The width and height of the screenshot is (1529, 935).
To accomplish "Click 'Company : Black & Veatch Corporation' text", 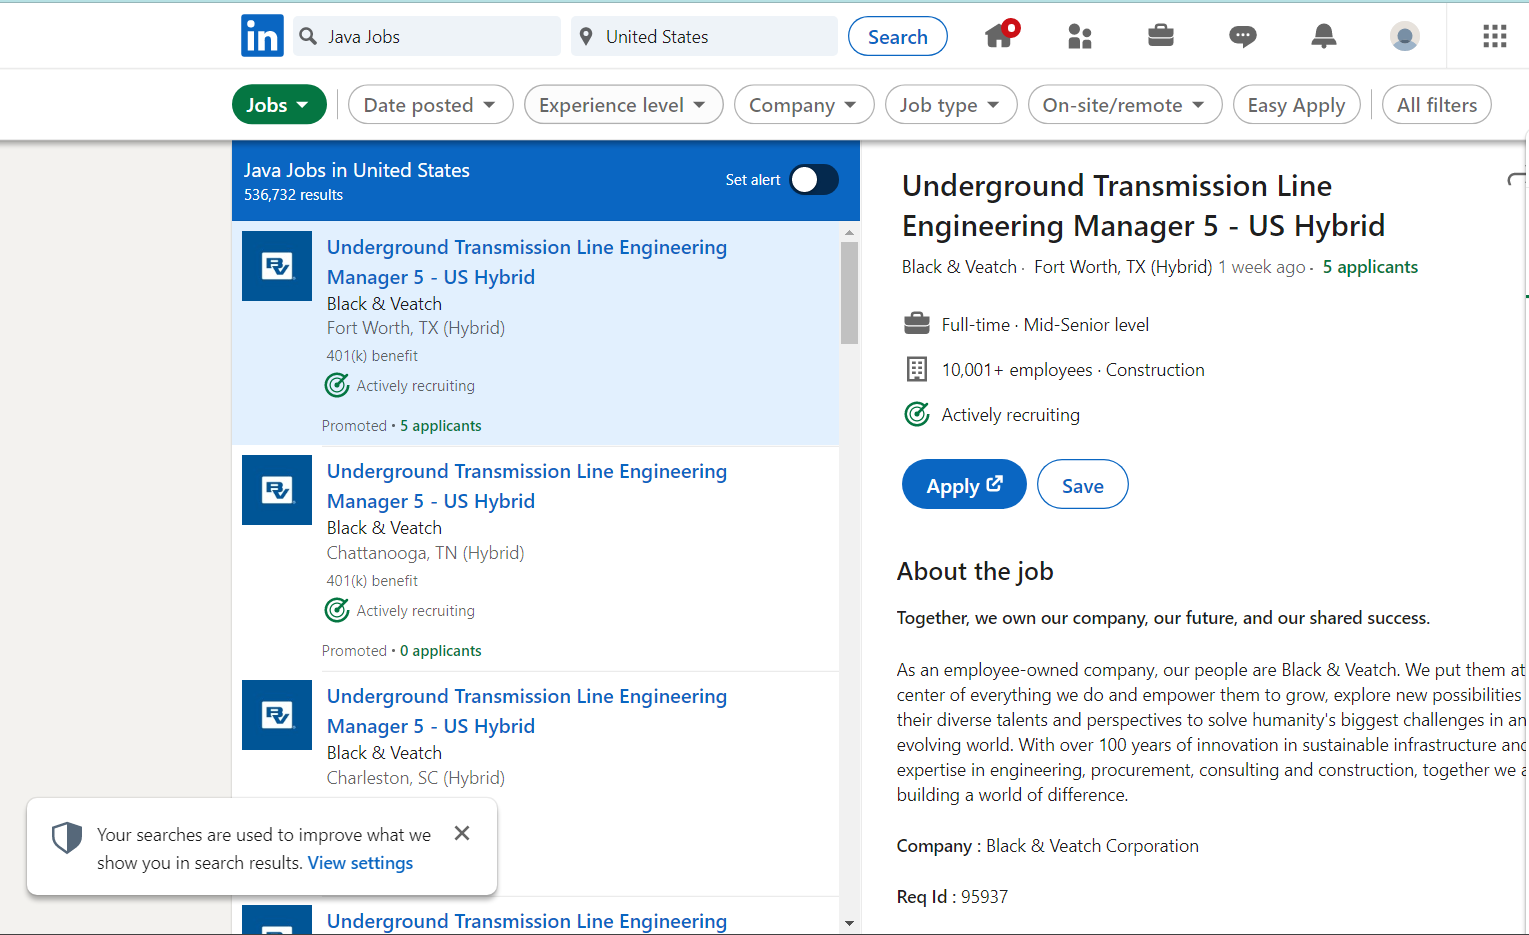I will click(x=1047, y=846).
